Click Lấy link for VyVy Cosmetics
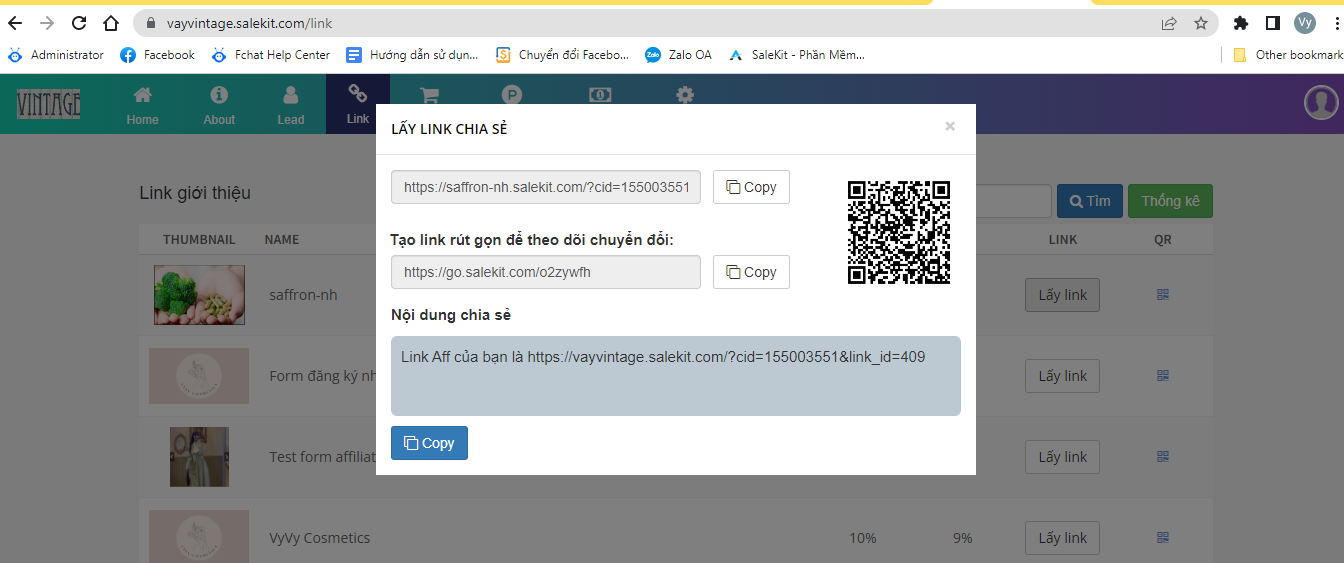1344x563 pixels. [1062, 538]
